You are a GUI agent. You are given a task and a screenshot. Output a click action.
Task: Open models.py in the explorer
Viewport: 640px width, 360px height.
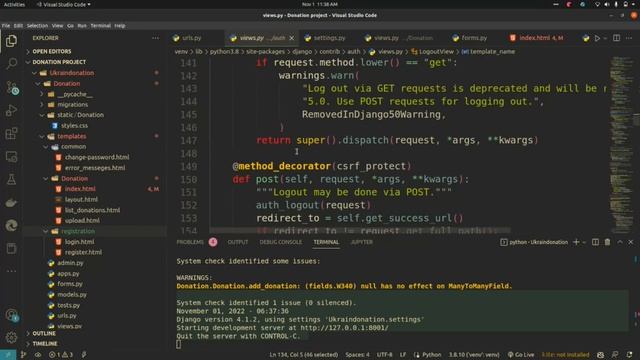(72, 295)
